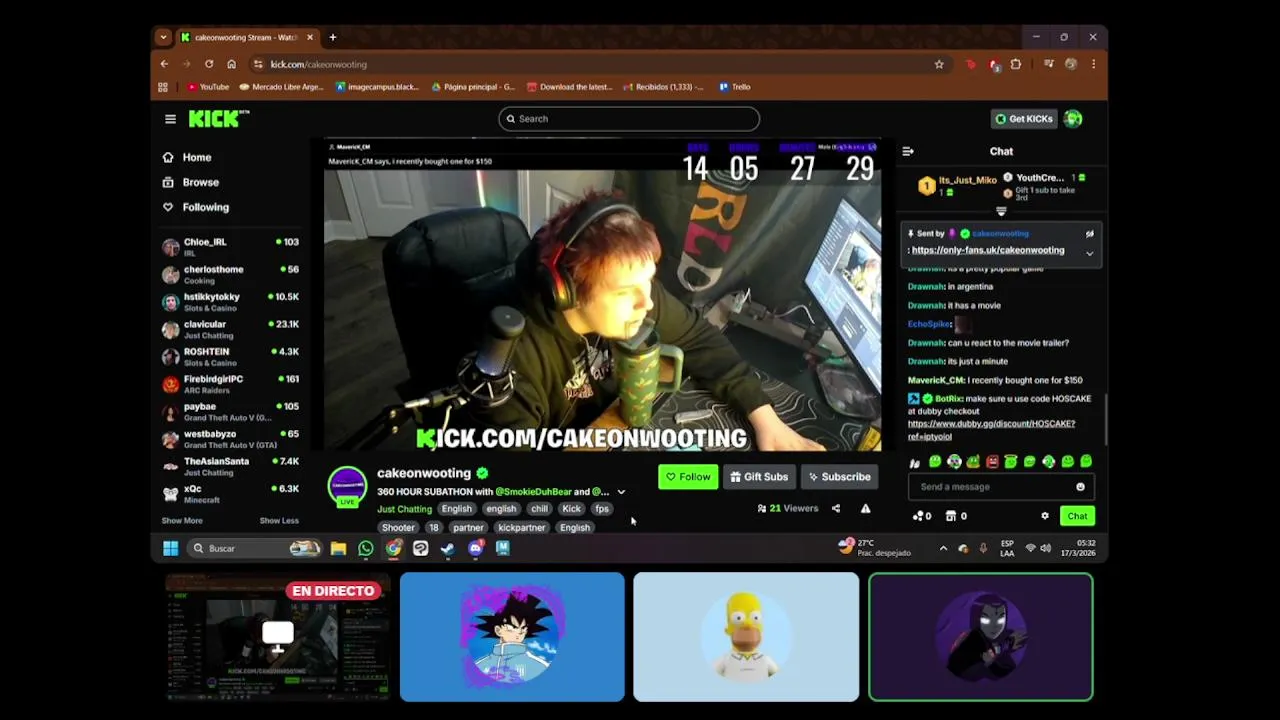Show hidden system tray icons chevron

click(943, 548)
